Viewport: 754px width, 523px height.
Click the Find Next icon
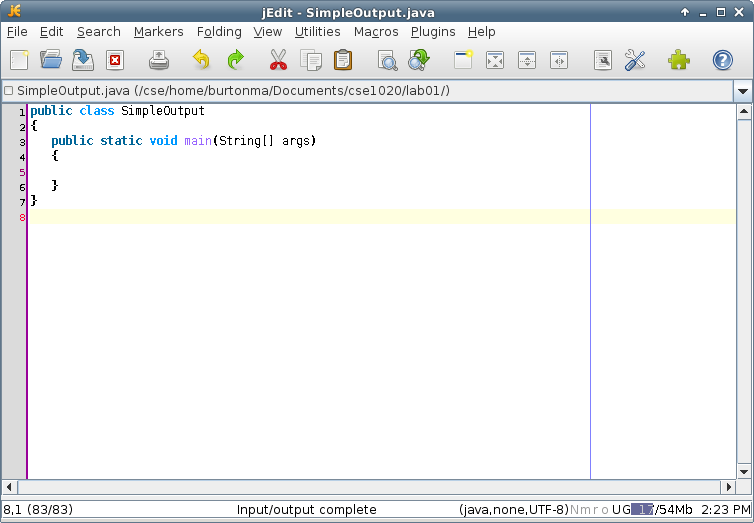point(419,60)
